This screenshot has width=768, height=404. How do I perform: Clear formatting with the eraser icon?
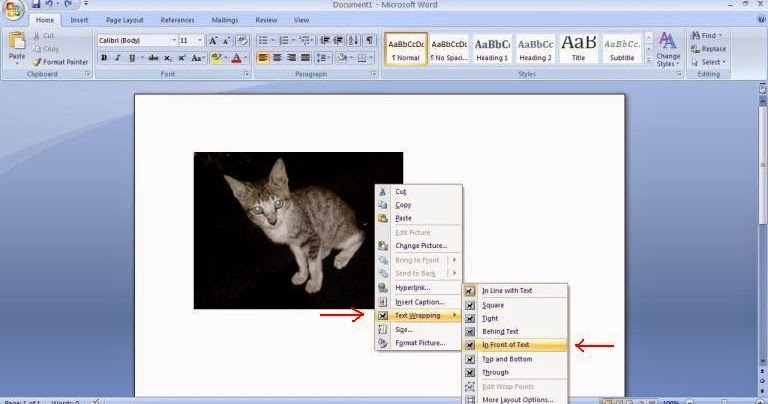click(x=242, y=41)
